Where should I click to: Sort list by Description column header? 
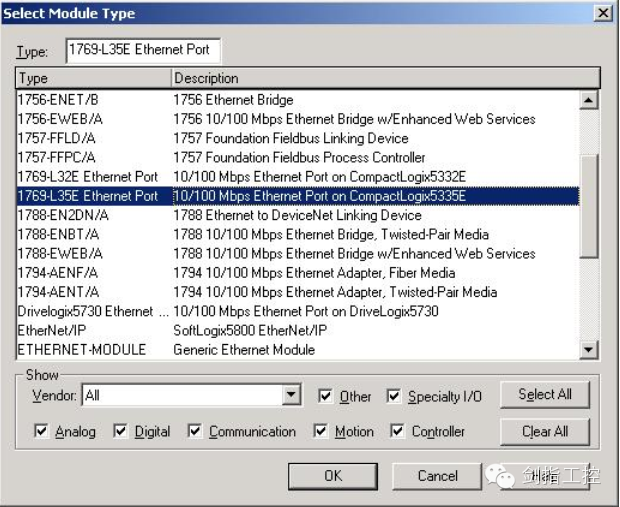coord(385,78)
